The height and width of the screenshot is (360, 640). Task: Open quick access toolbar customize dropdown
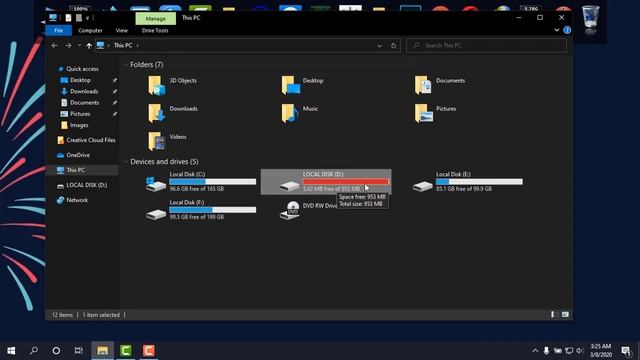[x=87, y=18]
